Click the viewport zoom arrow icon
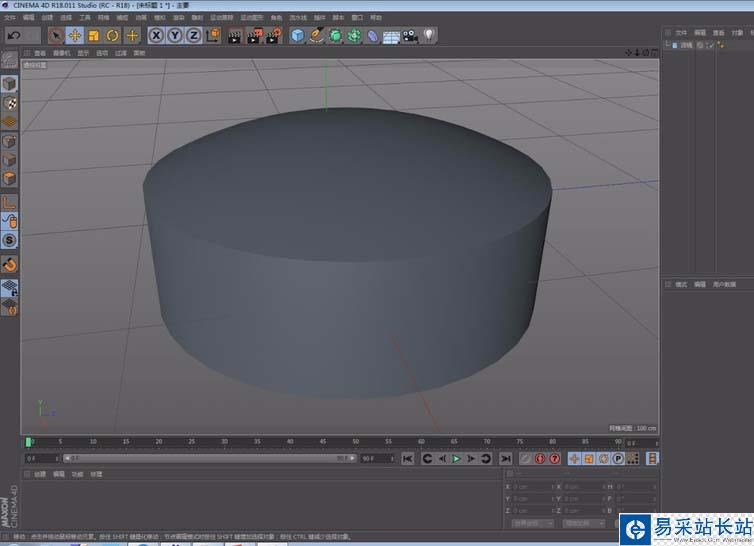 click(x=637, y=53)
